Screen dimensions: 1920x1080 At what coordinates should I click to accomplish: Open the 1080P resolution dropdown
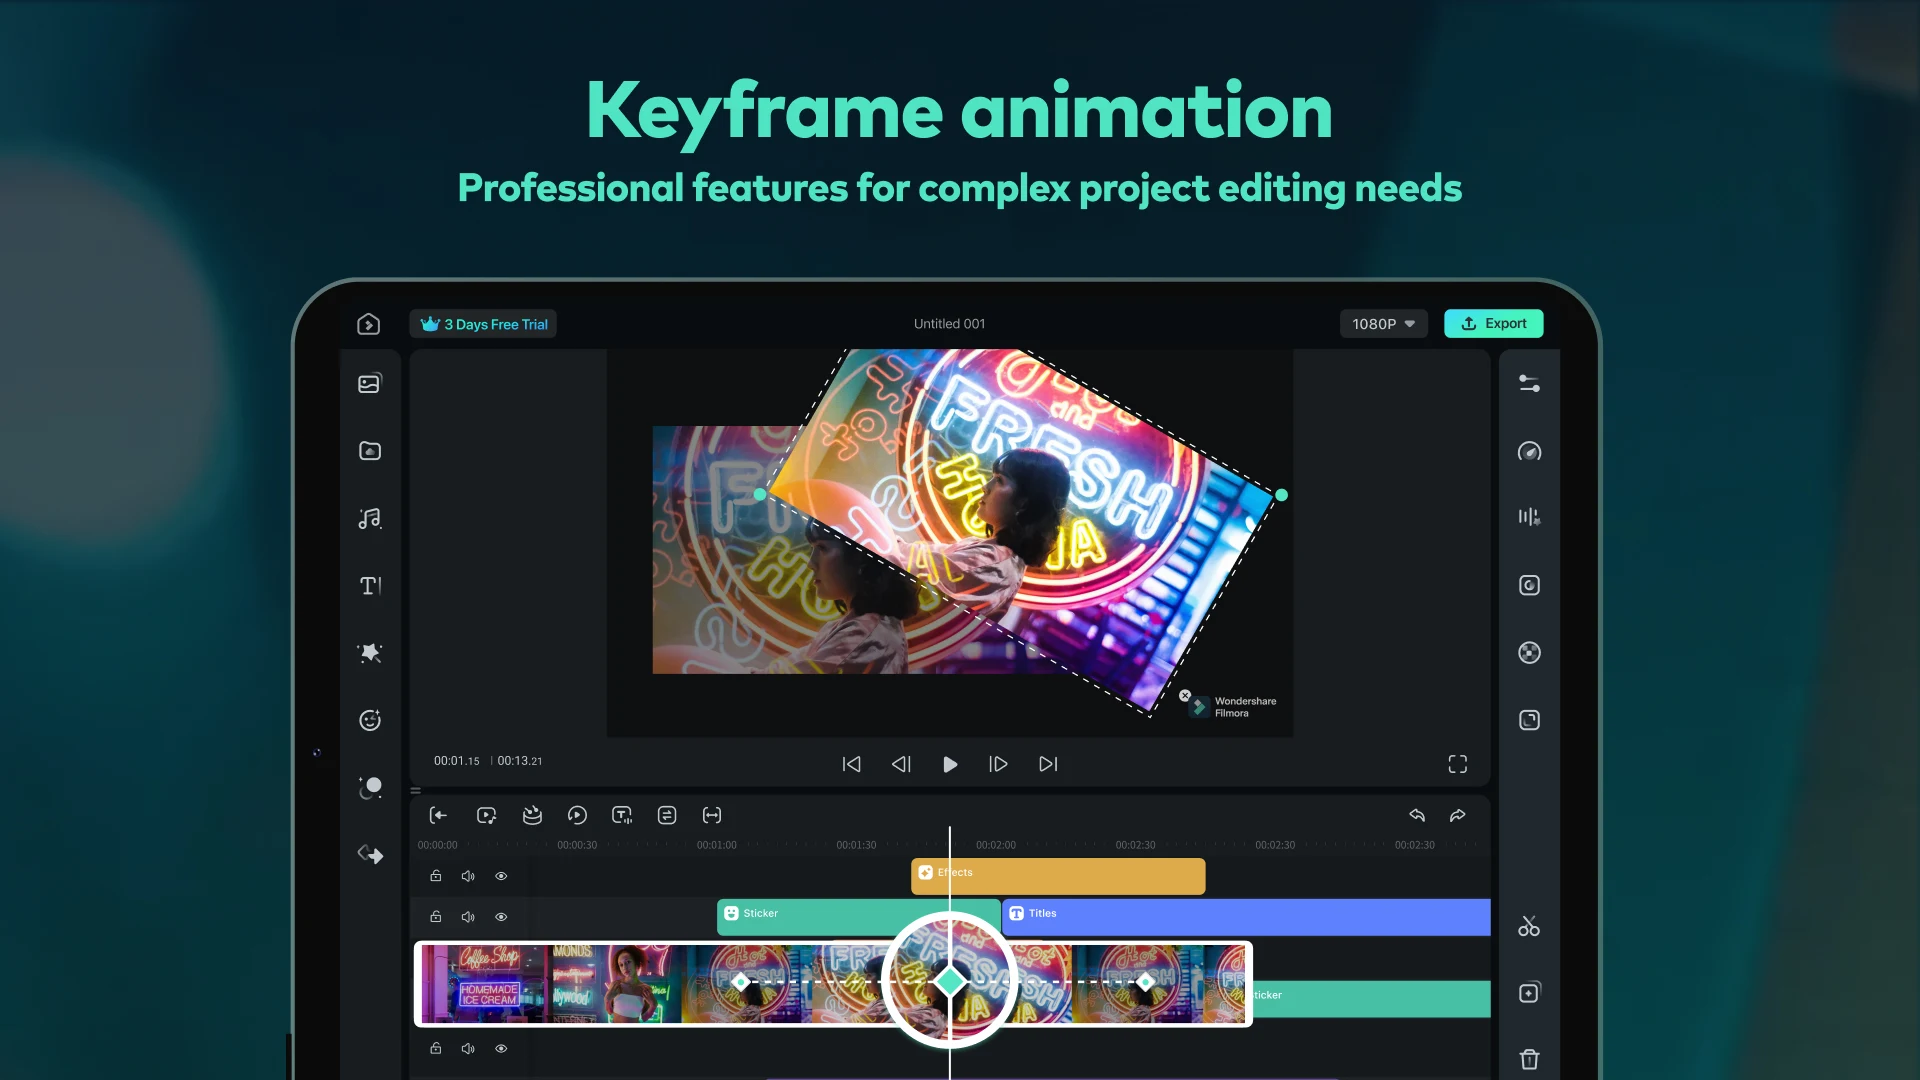pyautogui.click(x=1383, y=323)
